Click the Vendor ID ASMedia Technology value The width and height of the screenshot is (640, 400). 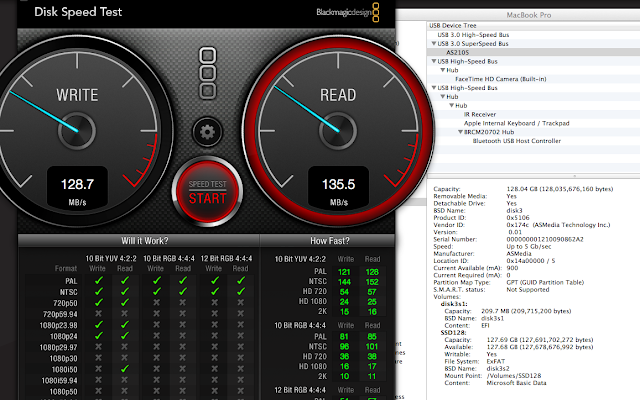pos(558,225)
